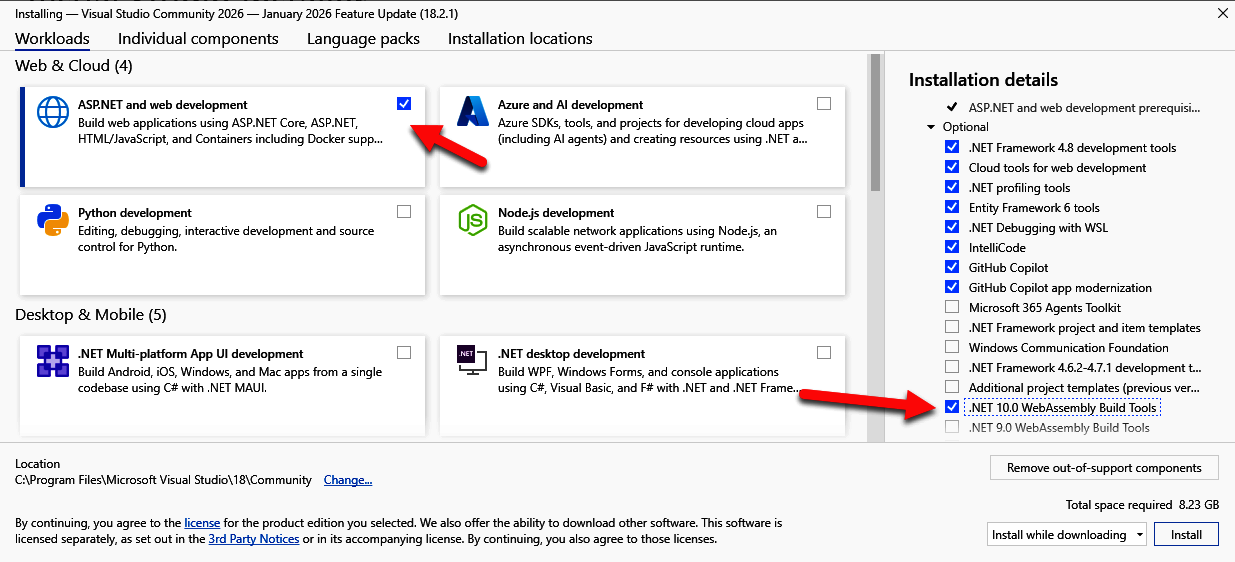Screen dimensions: 1235x562
Task: Click the Installation details heading
Action: 983,80
